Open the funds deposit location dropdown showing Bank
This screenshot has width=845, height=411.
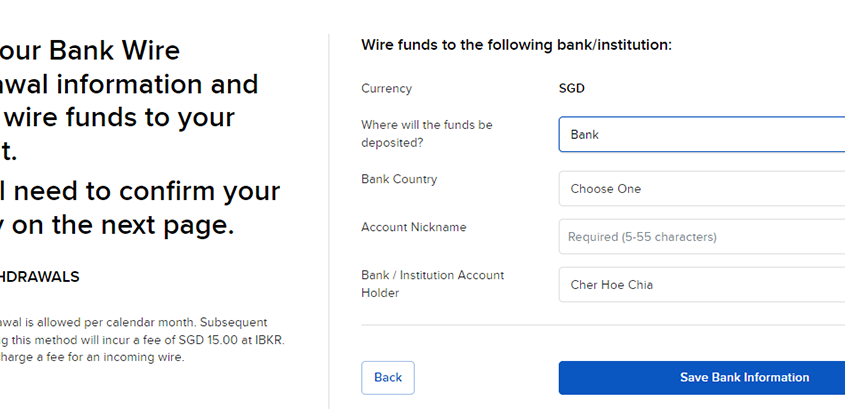pyautogui.click(x=700, y=134)
